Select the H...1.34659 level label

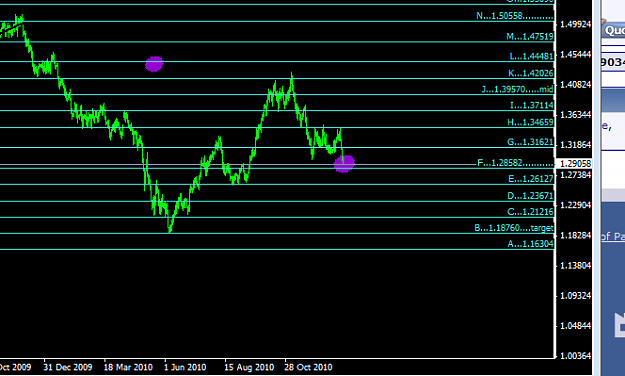530,122
